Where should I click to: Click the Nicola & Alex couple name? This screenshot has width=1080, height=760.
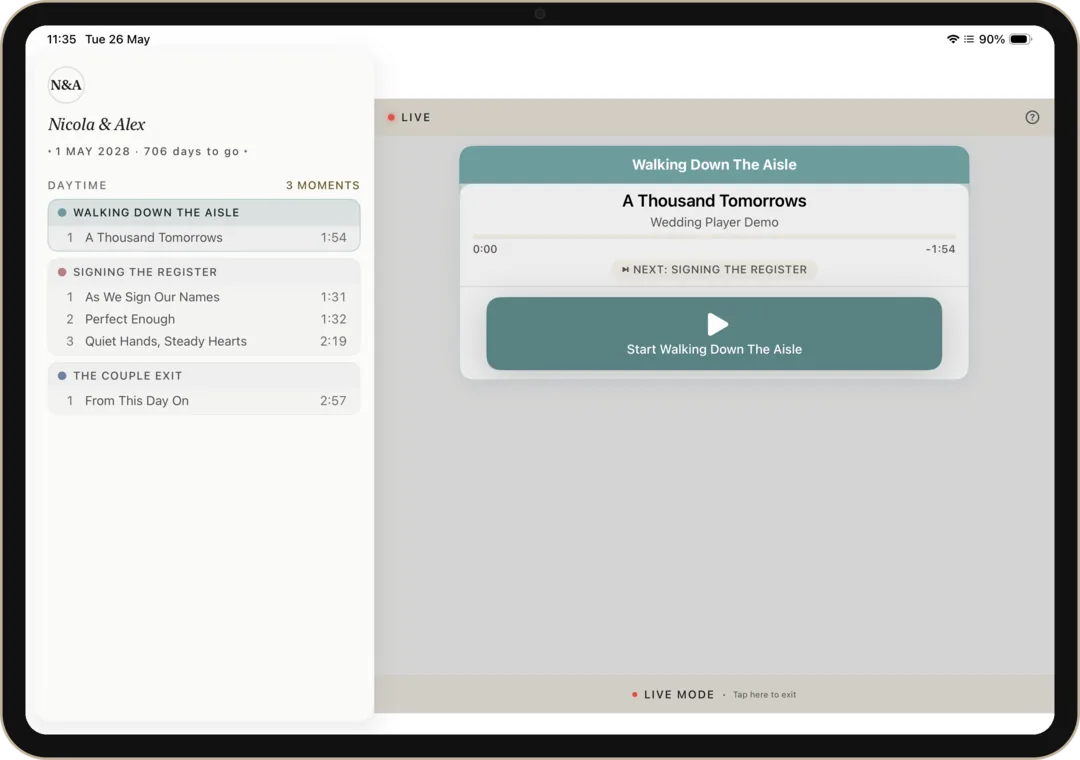96,124
